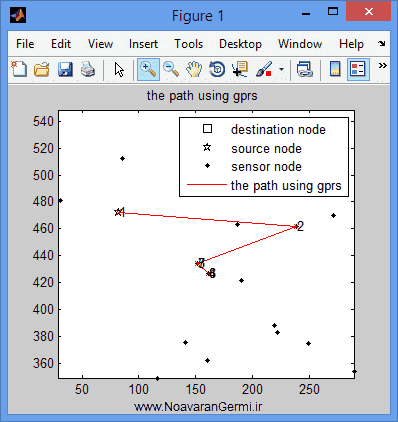Click the y-axis tick label 360
398x422 pixels.
[x=43, y=363]
